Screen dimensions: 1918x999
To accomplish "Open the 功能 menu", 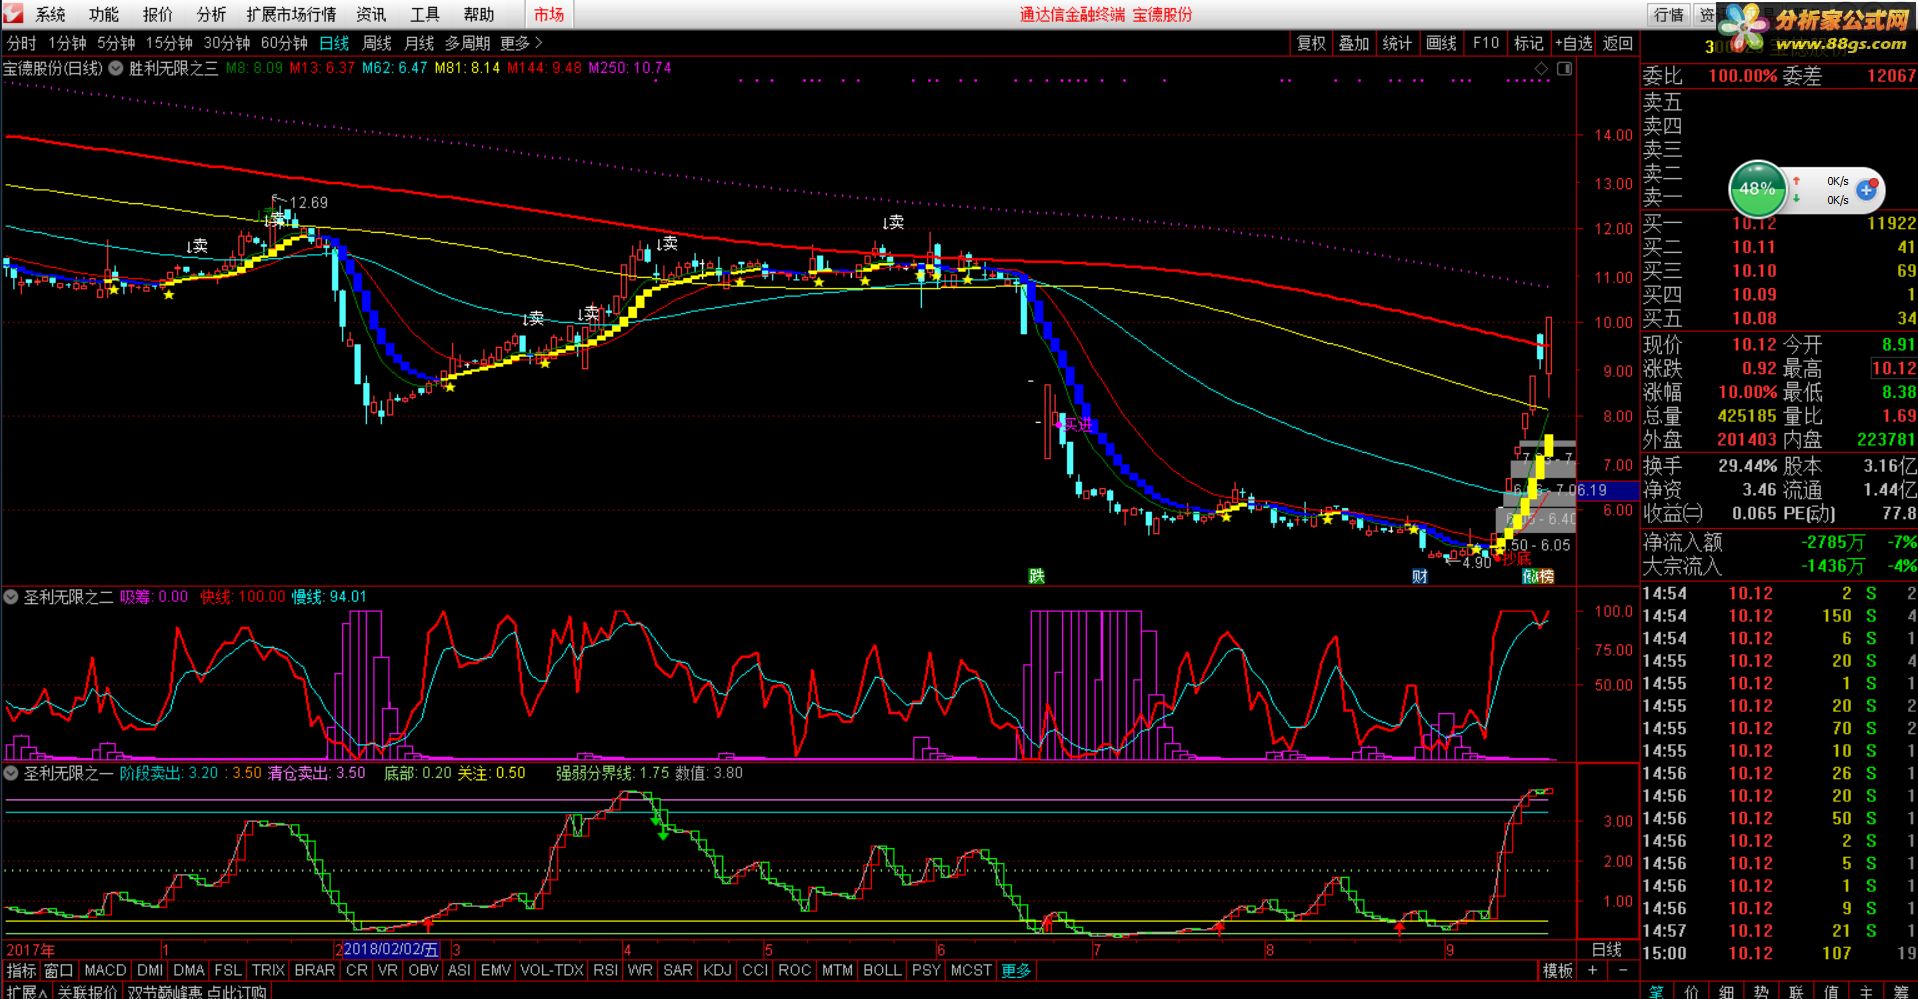I will 103,14.
